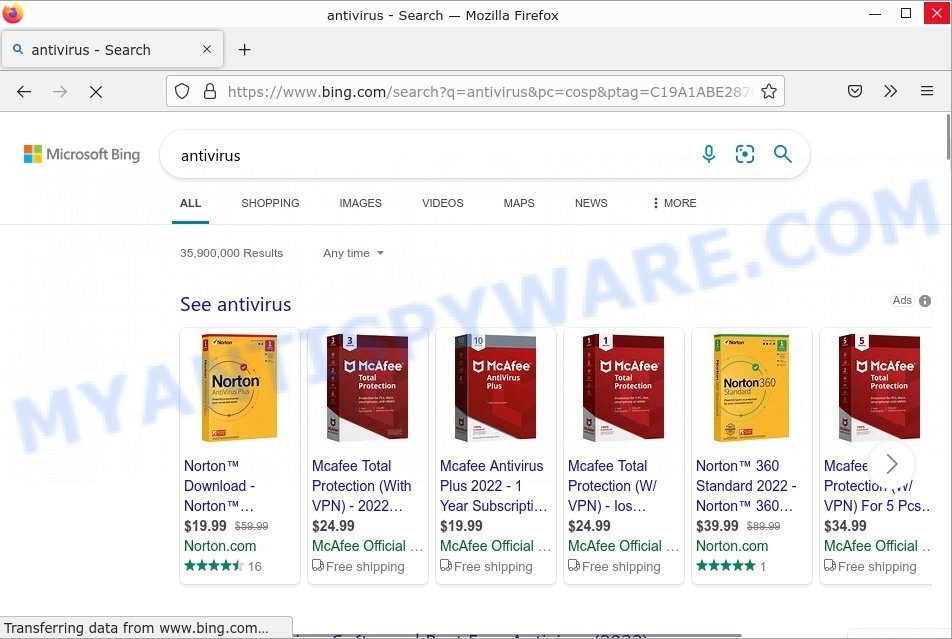Open the Norton Download product link
This screenshot has width=952, height=639.
coord(220,486)
